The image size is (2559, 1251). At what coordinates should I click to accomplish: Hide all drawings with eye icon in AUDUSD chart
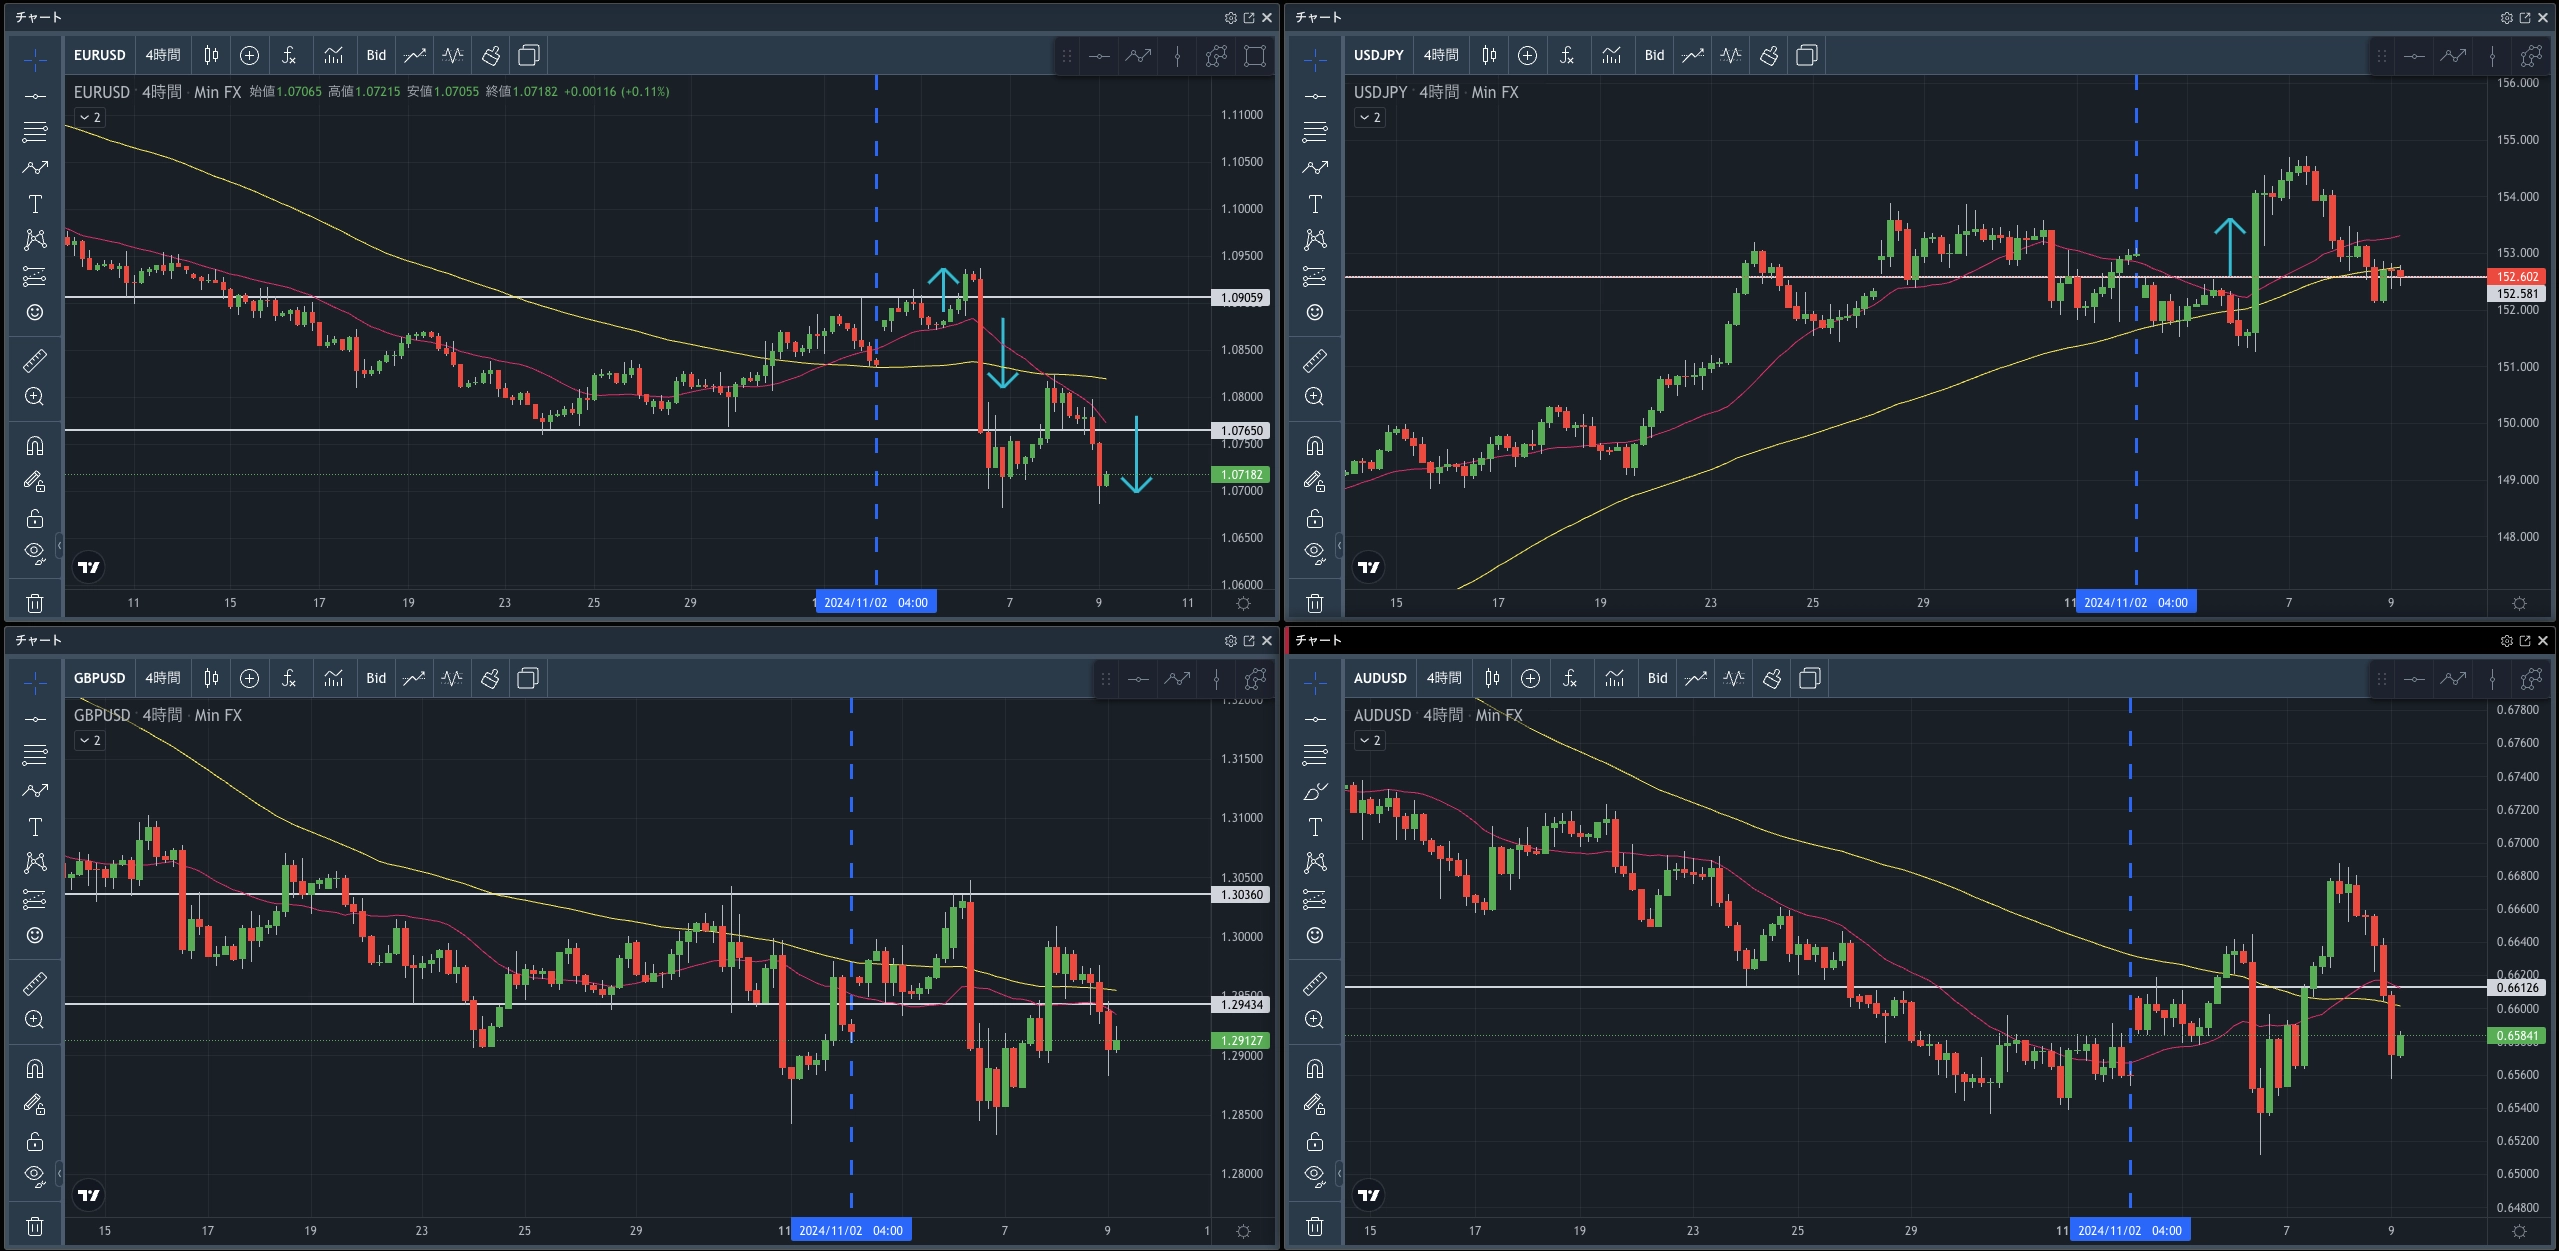point(1315,1174)
